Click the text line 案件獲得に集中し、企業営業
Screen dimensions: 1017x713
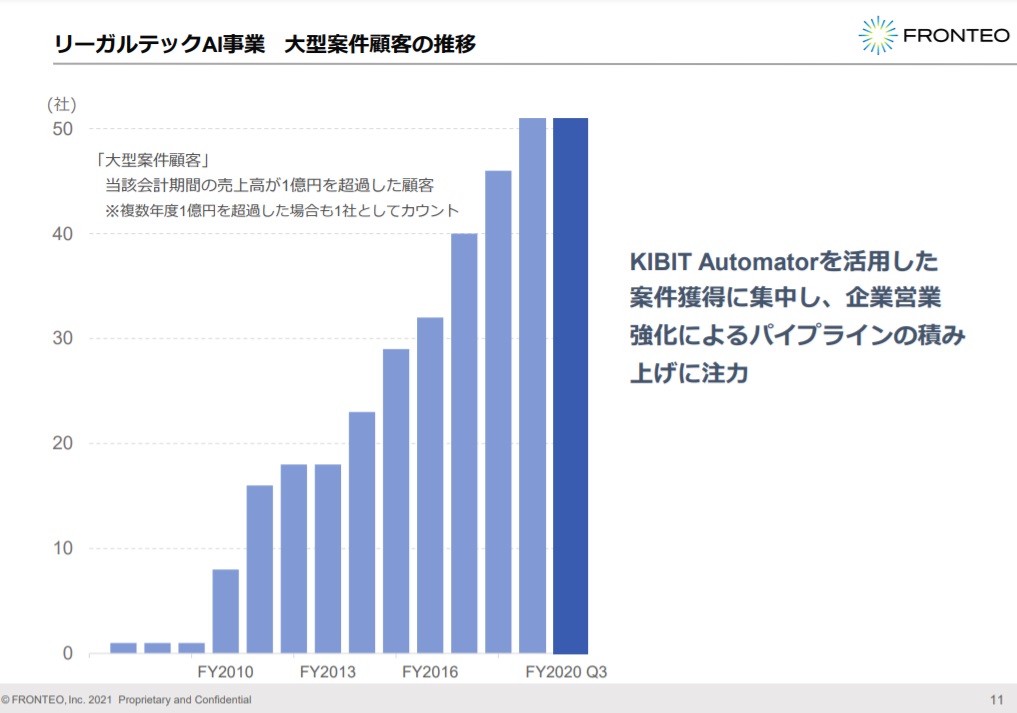click(785, 298)
